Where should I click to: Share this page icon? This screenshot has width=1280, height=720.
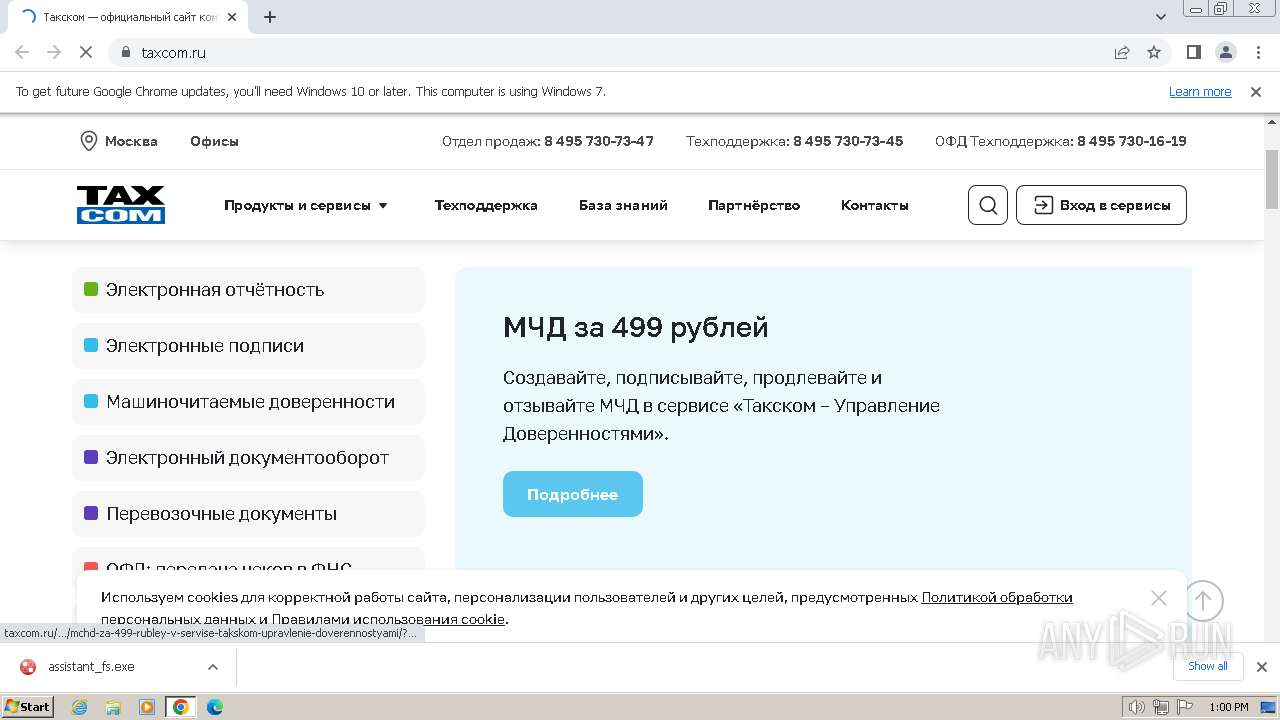point(1122,52)
